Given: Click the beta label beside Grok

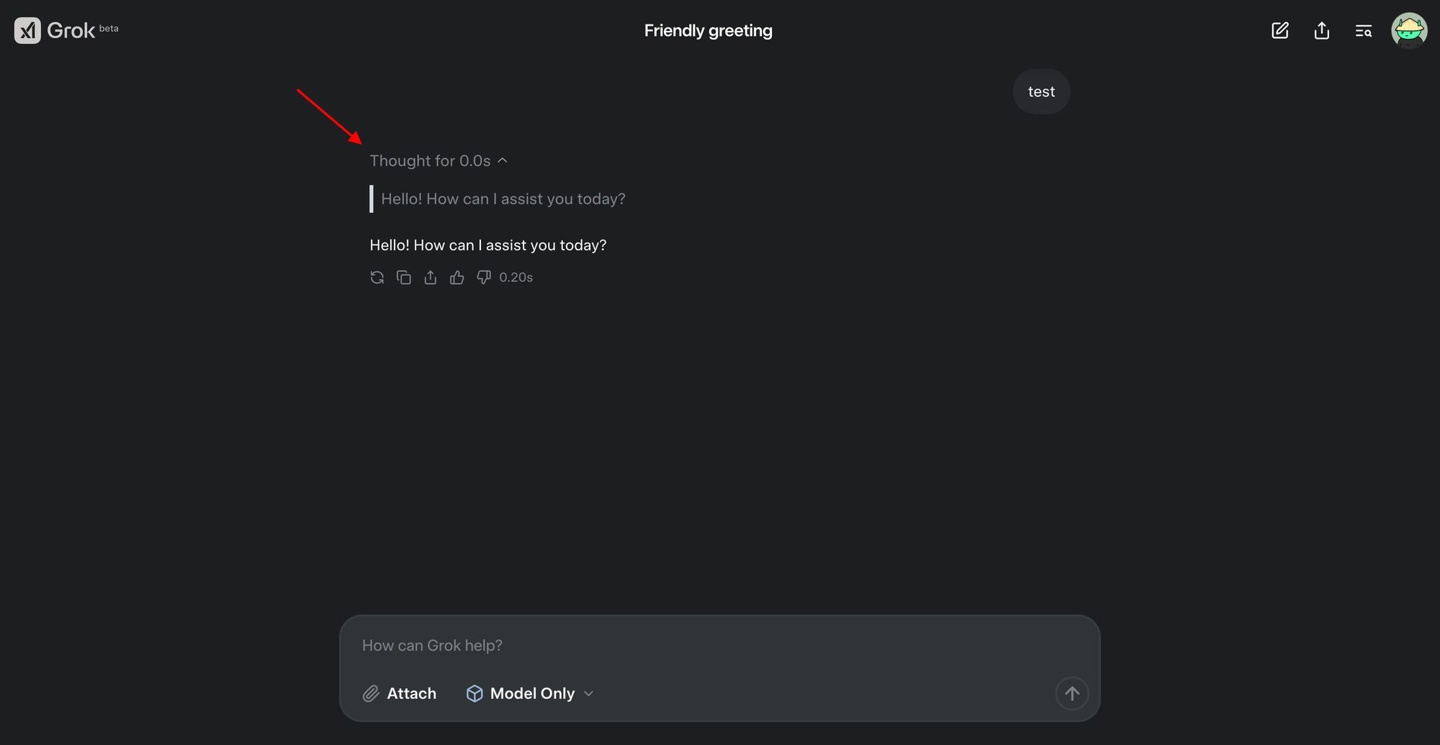Looking at the screenshot, I should click(109, 28).
